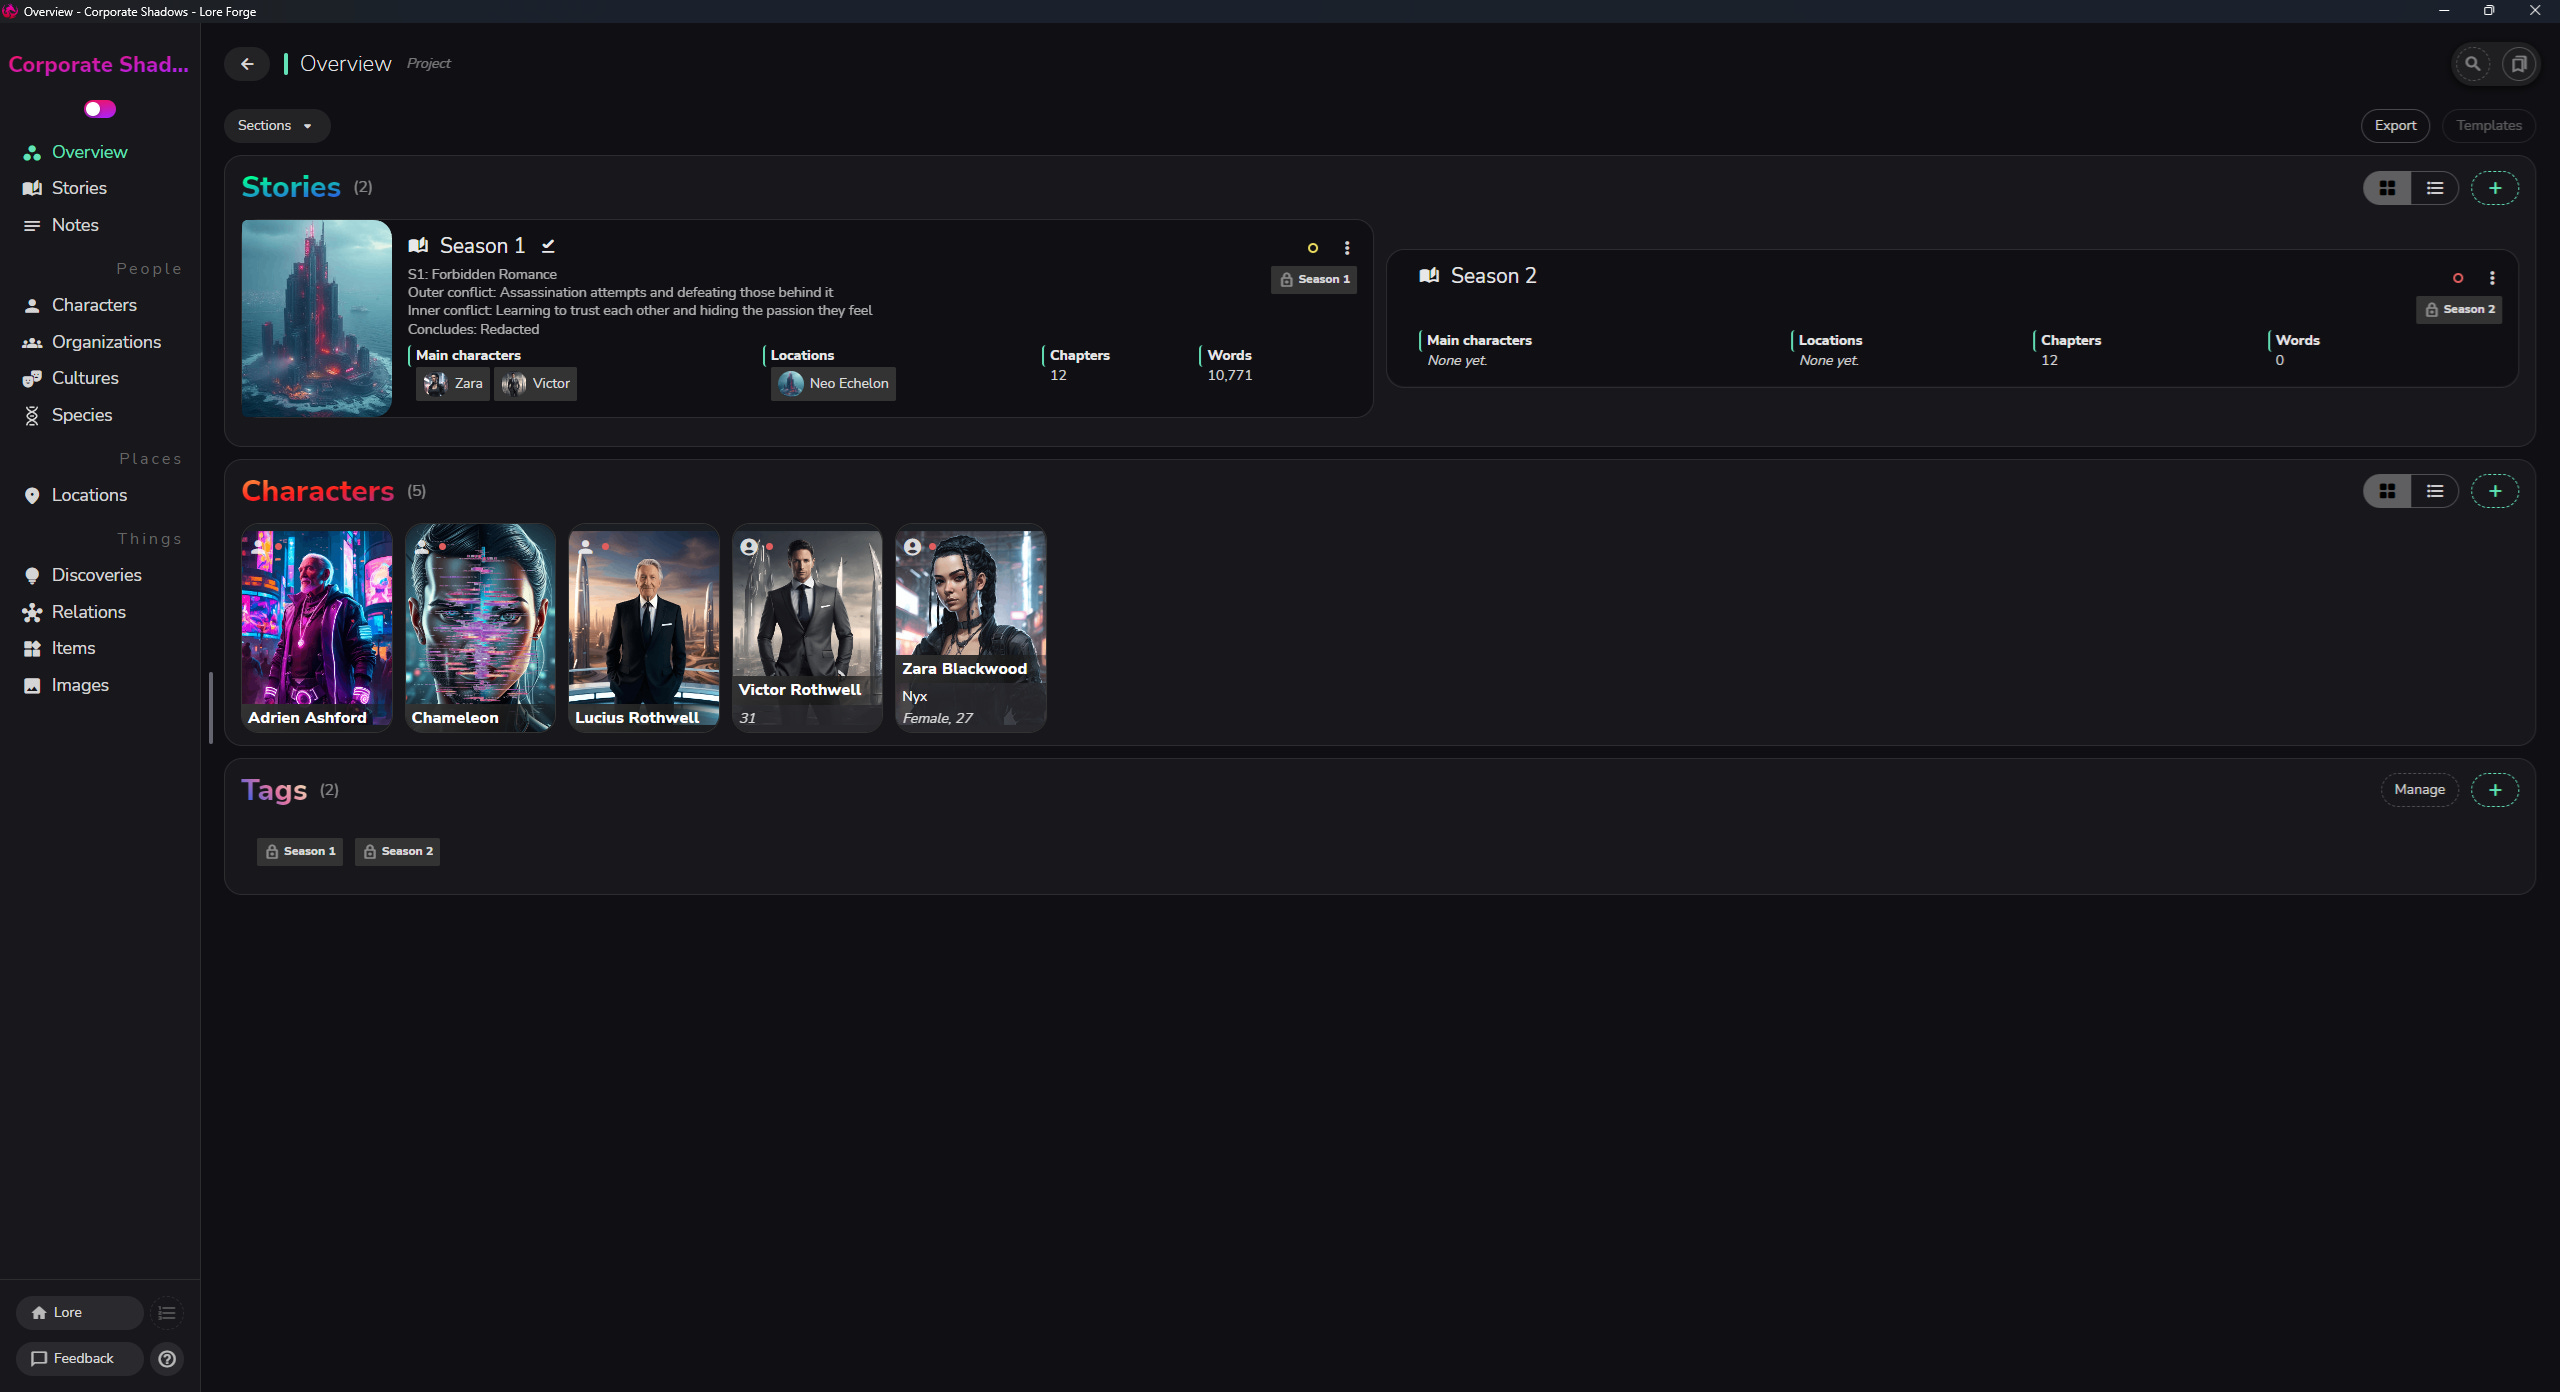Image resolution: width=2560 pixels, height=1392 pixels.
Task: Open the help question mark icon
Action: [167, 1359]
